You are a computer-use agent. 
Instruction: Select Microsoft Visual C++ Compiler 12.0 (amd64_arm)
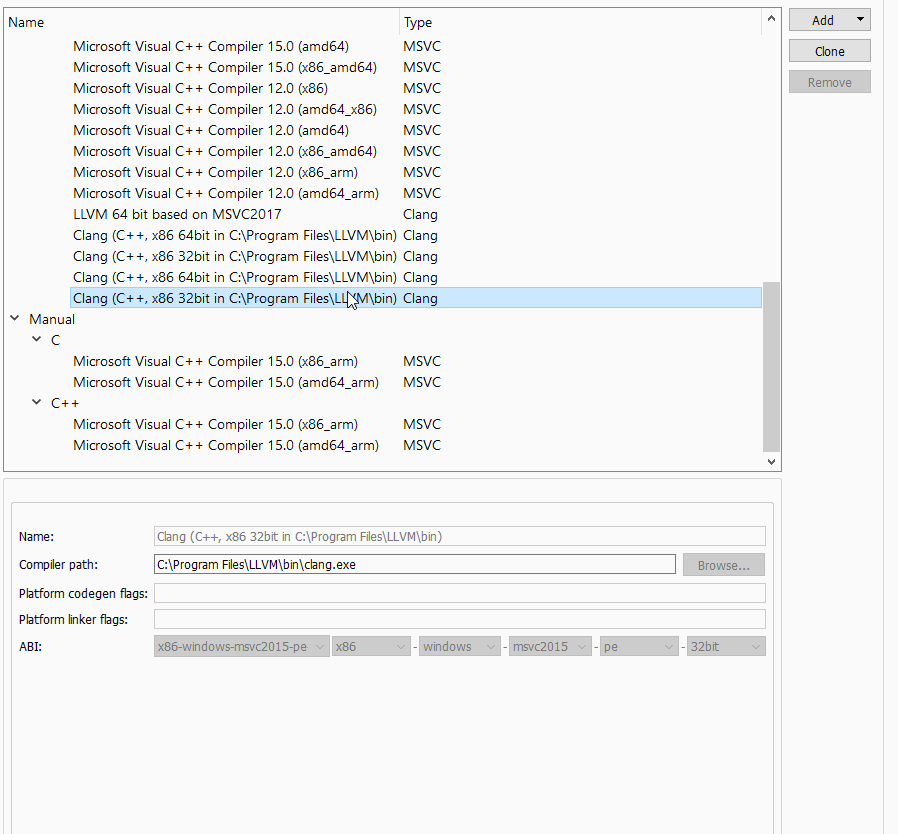tap(226, 194)
